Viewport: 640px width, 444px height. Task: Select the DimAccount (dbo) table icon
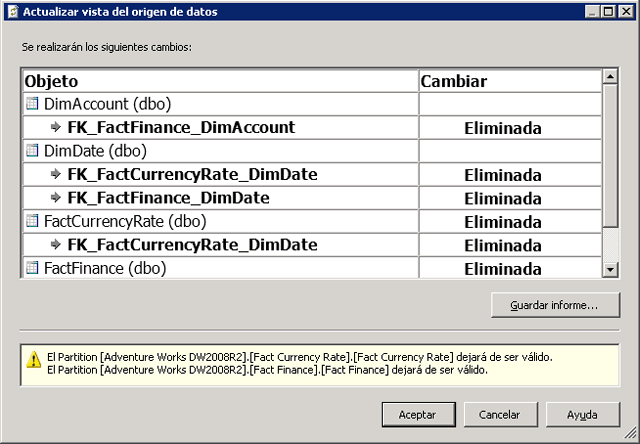[32, 104]
